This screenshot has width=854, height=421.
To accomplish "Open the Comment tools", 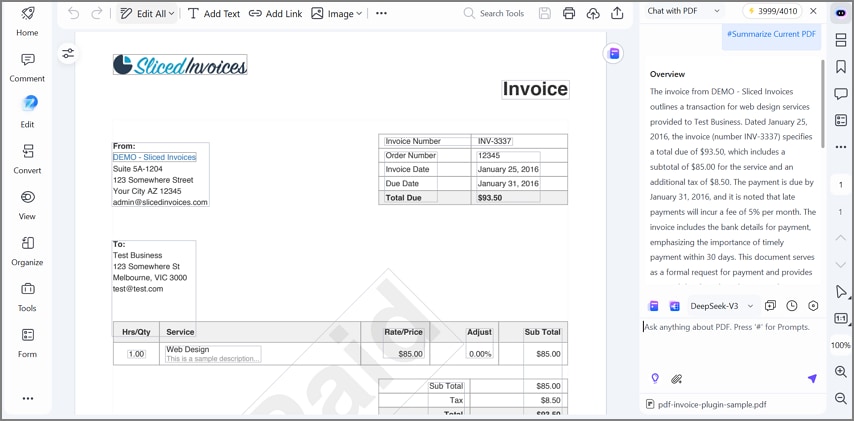I will (27, 68).
